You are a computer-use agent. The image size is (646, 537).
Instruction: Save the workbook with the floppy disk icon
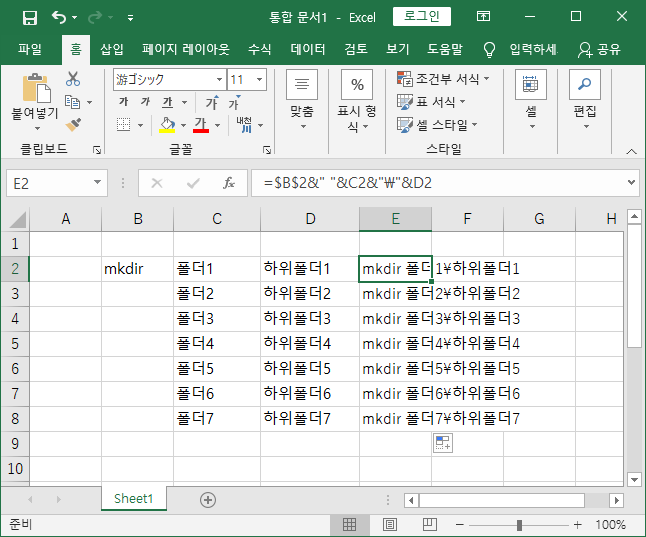coord(30,18)
